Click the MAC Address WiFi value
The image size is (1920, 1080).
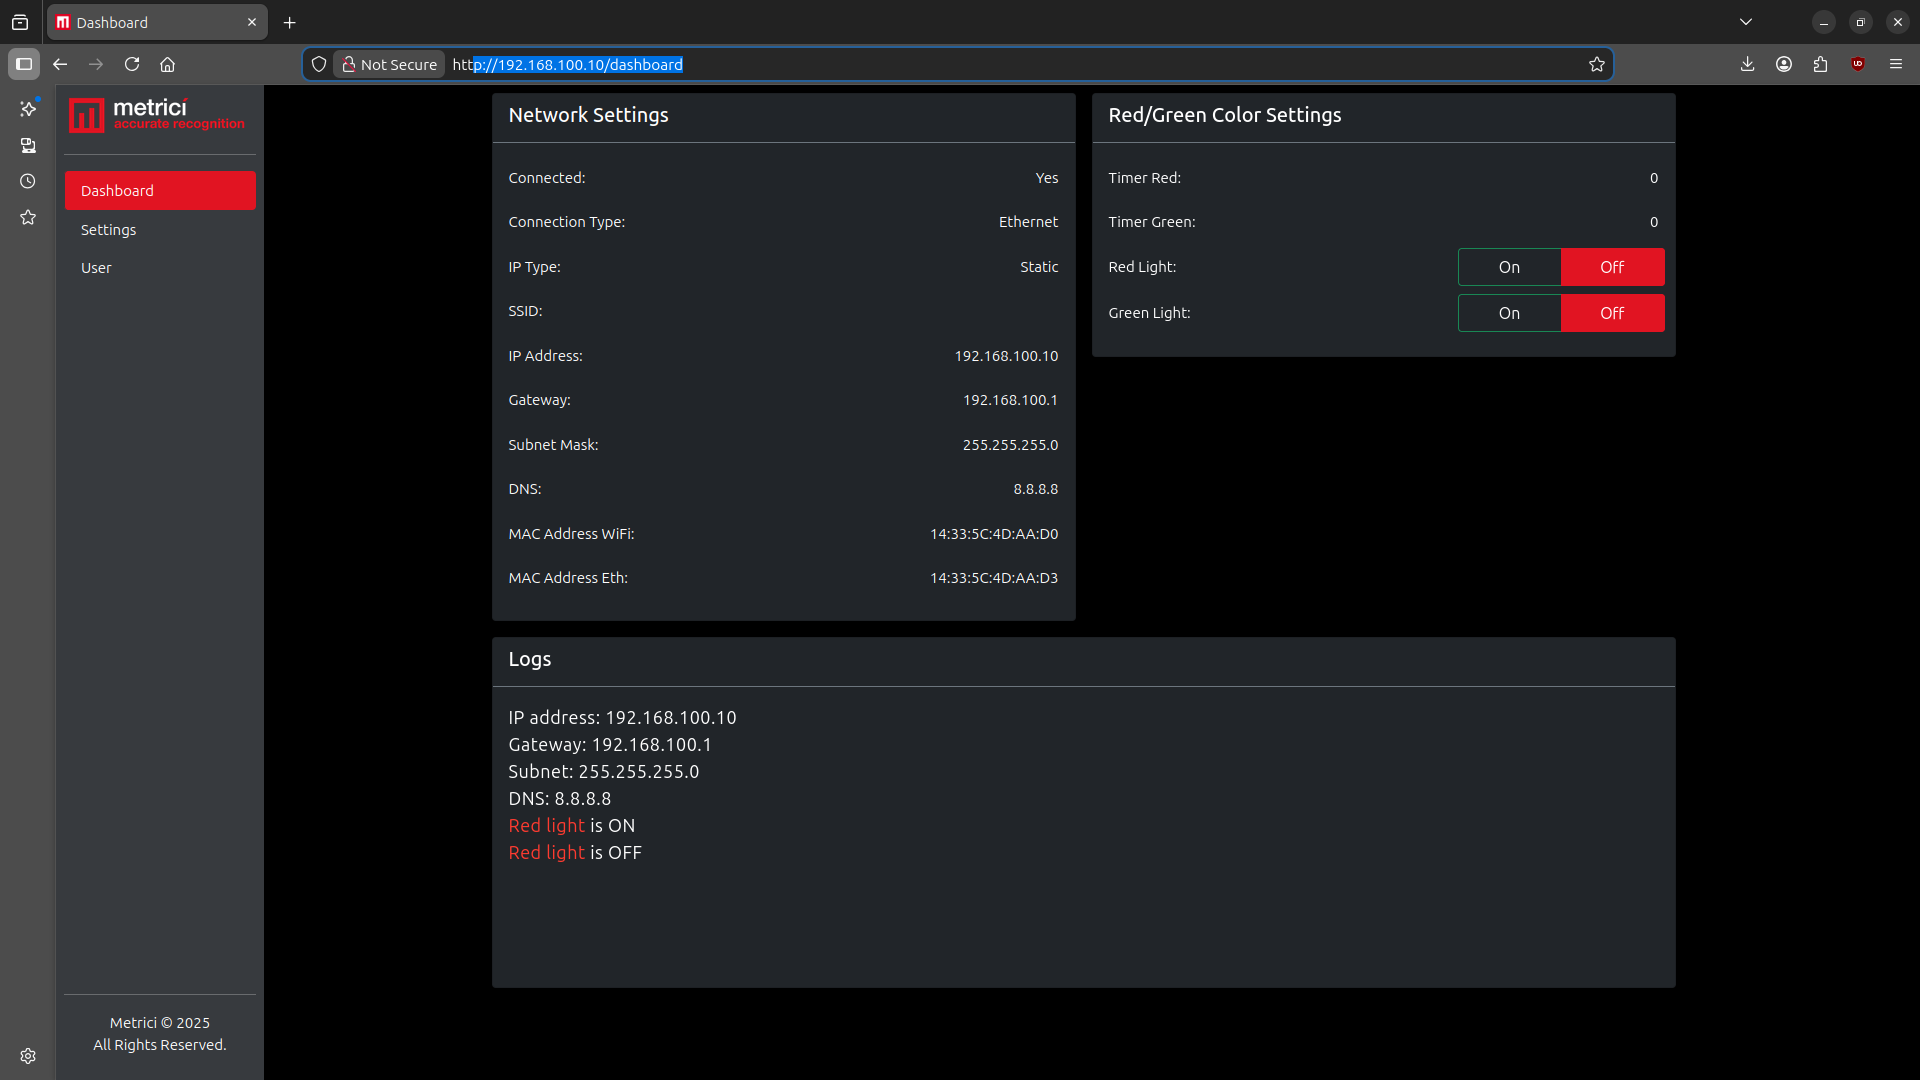(x=994, y=534)
